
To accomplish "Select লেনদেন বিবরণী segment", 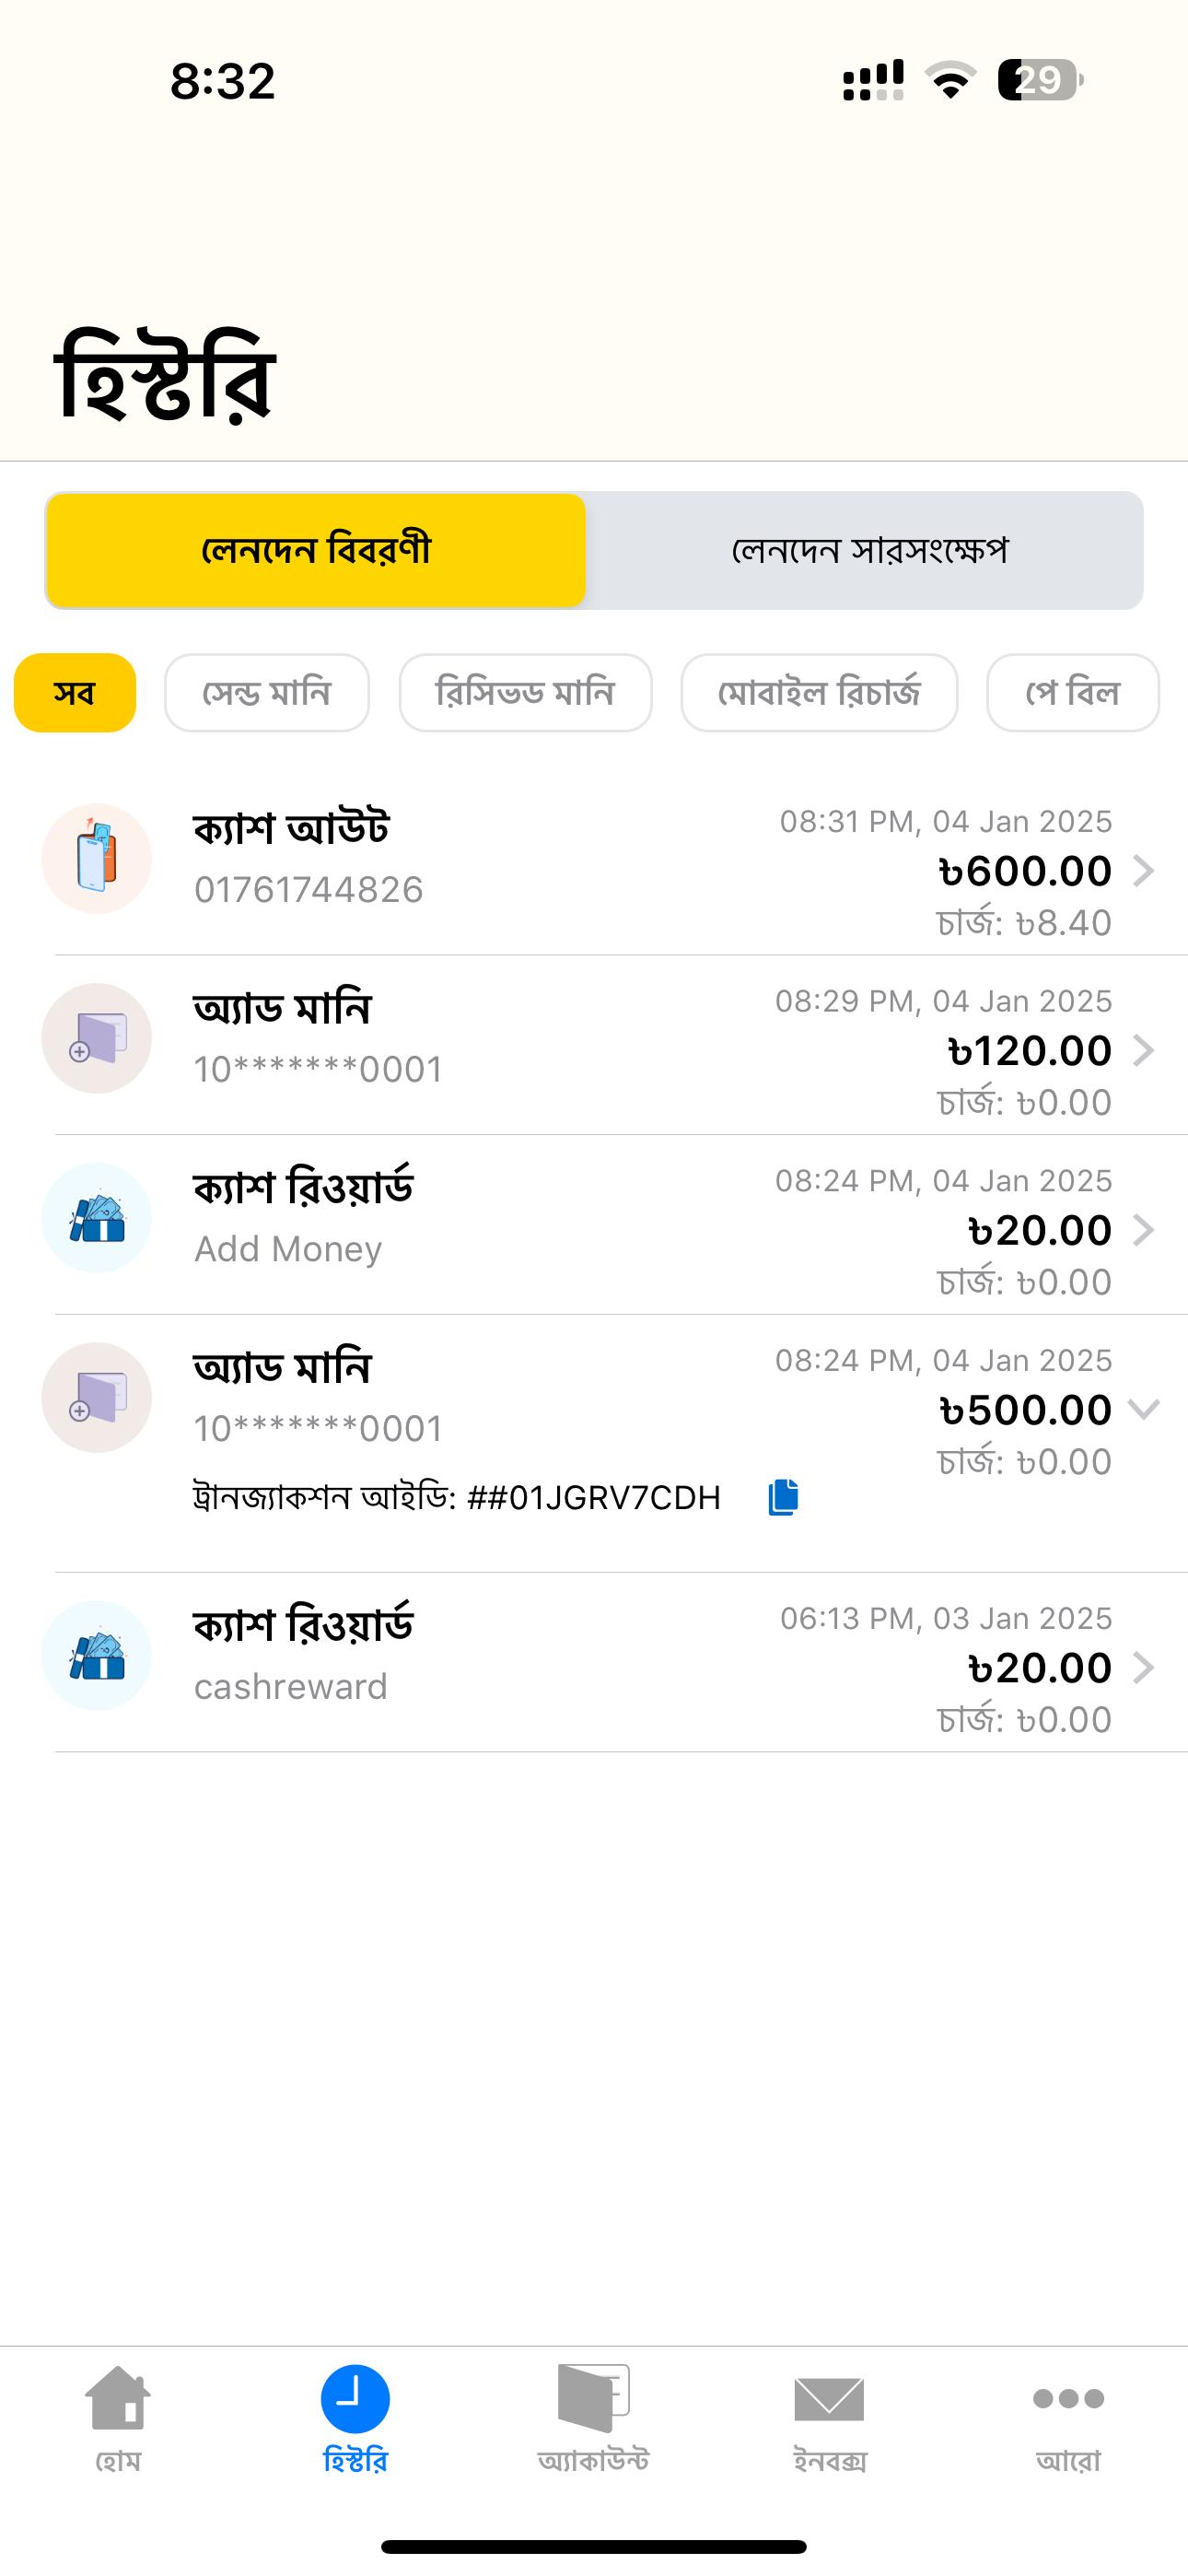I will pos(316,550).
